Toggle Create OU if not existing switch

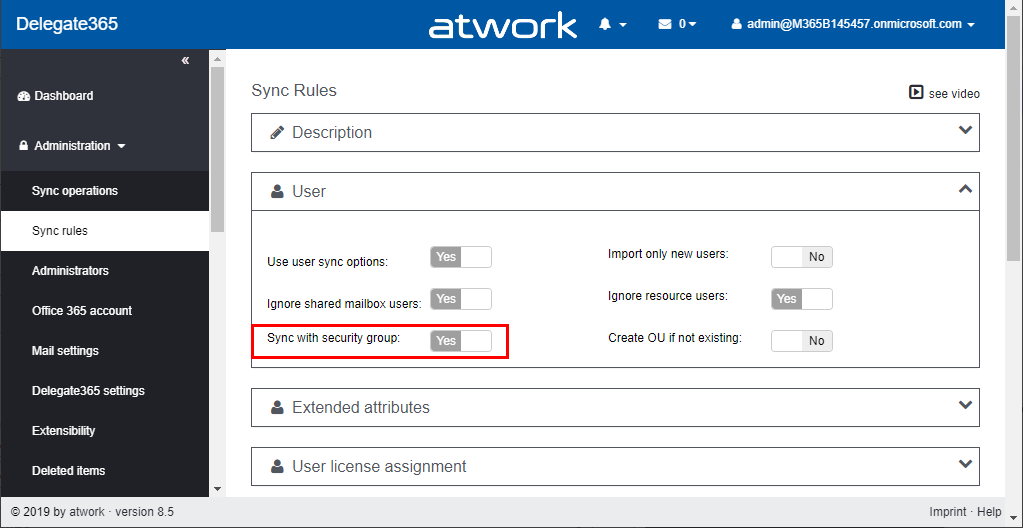tap(802, 341)
